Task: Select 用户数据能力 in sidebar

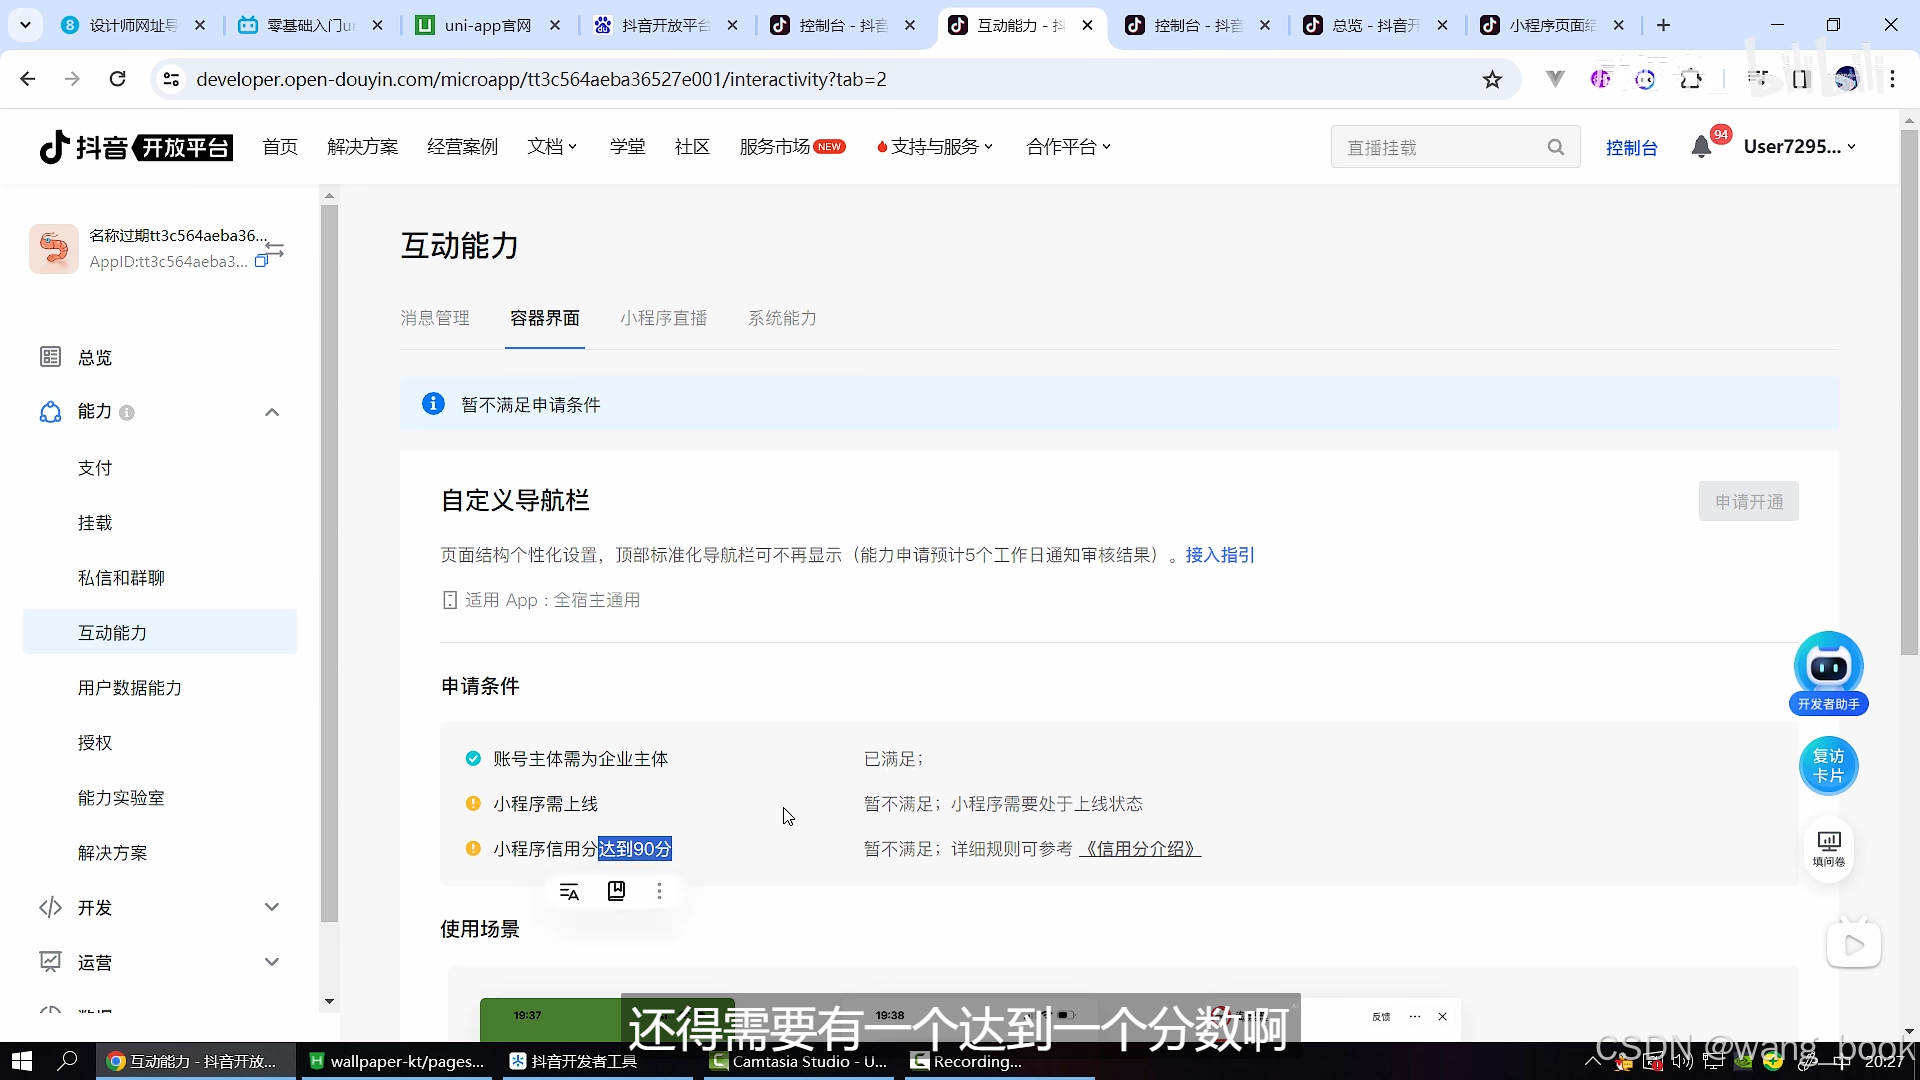Action: pyautogui.click(x=130, y=688)
